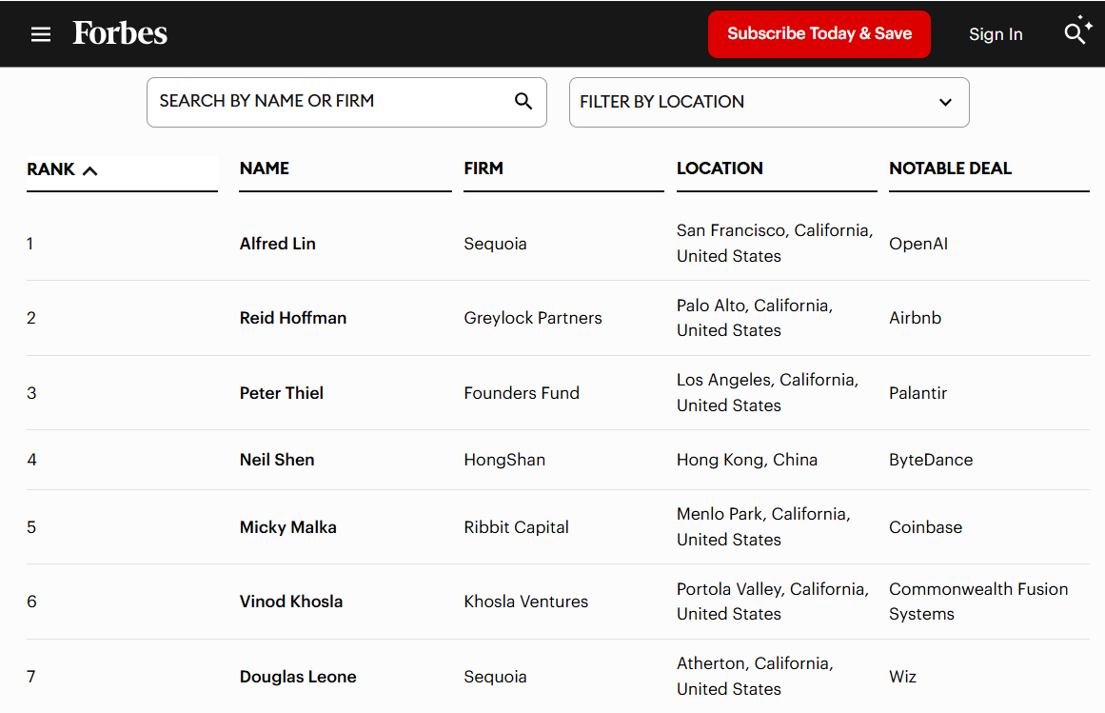The image size is (1105, 713).
Task: Click Subscribe Today & Save button
Action: pyautogui.click(x=819, y=34)
